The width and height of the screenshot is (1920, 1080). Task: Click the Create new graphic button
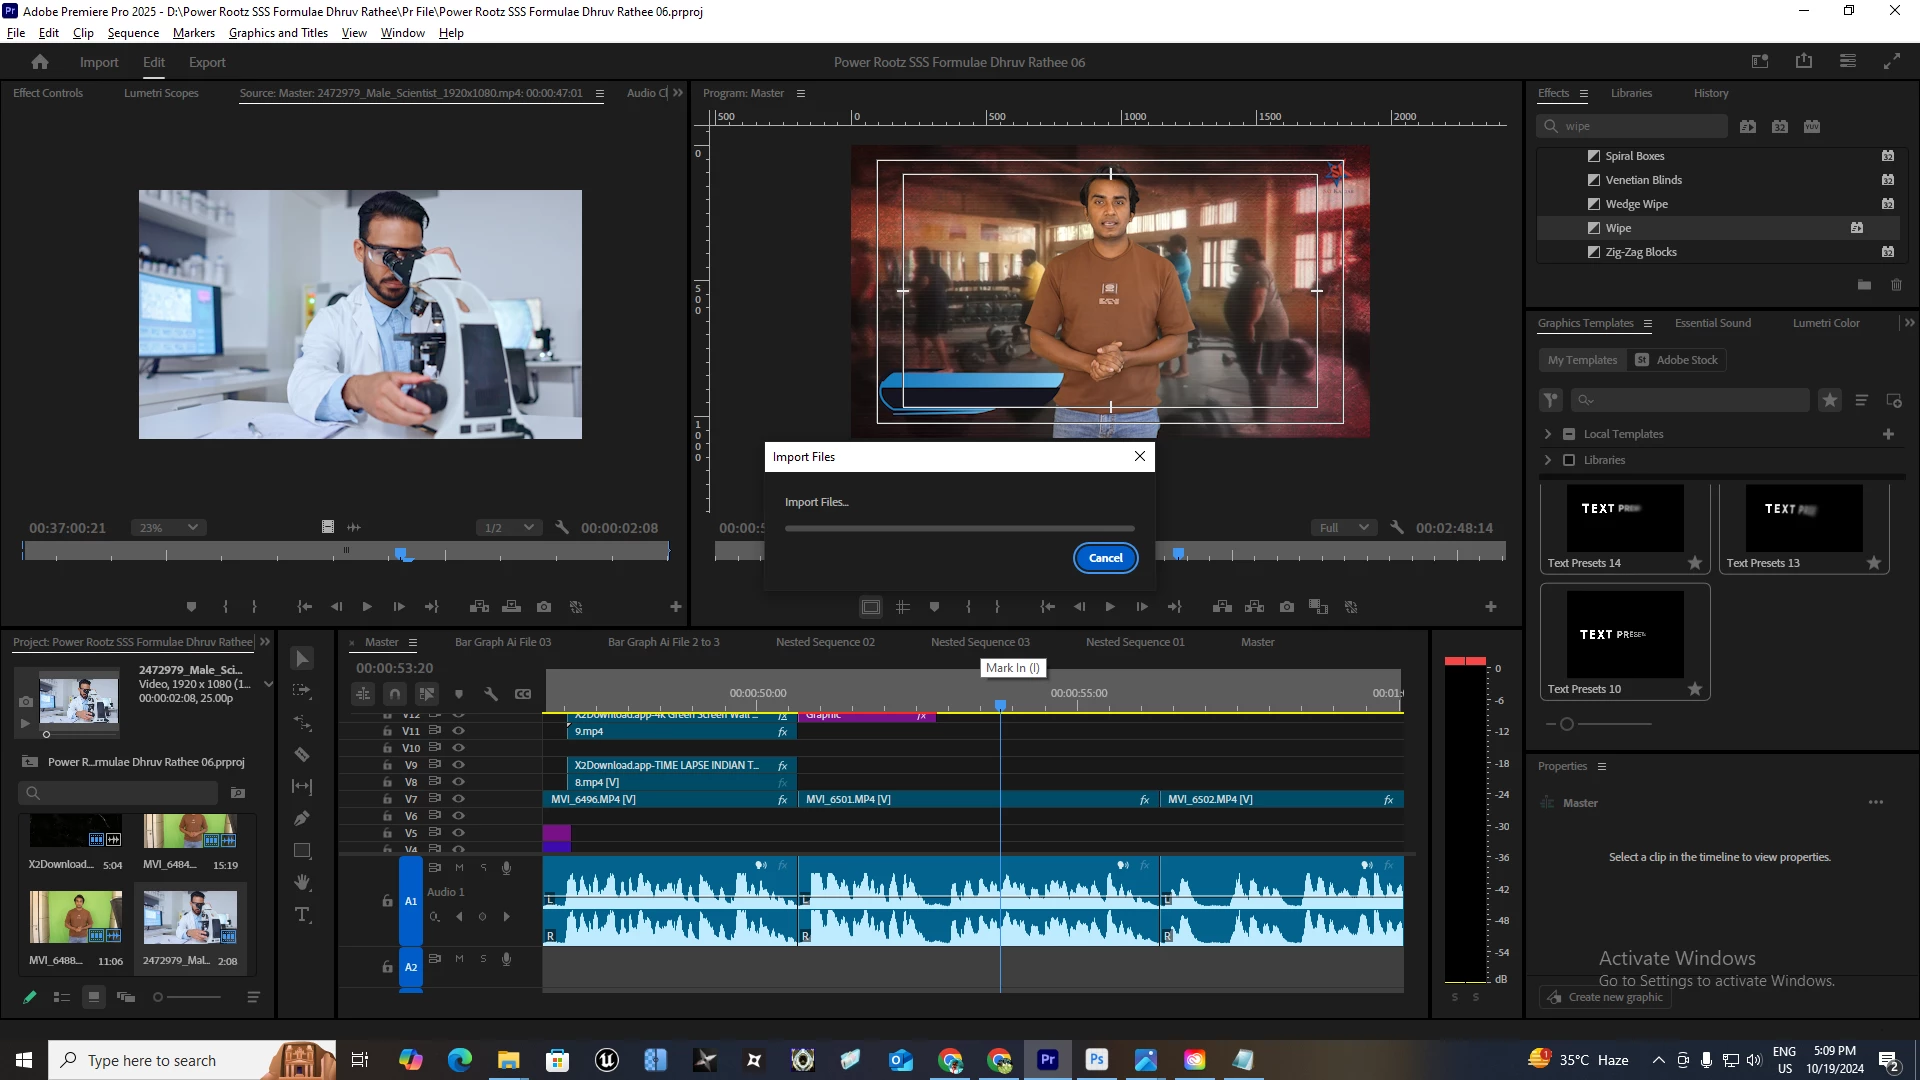click(1606, 997)
